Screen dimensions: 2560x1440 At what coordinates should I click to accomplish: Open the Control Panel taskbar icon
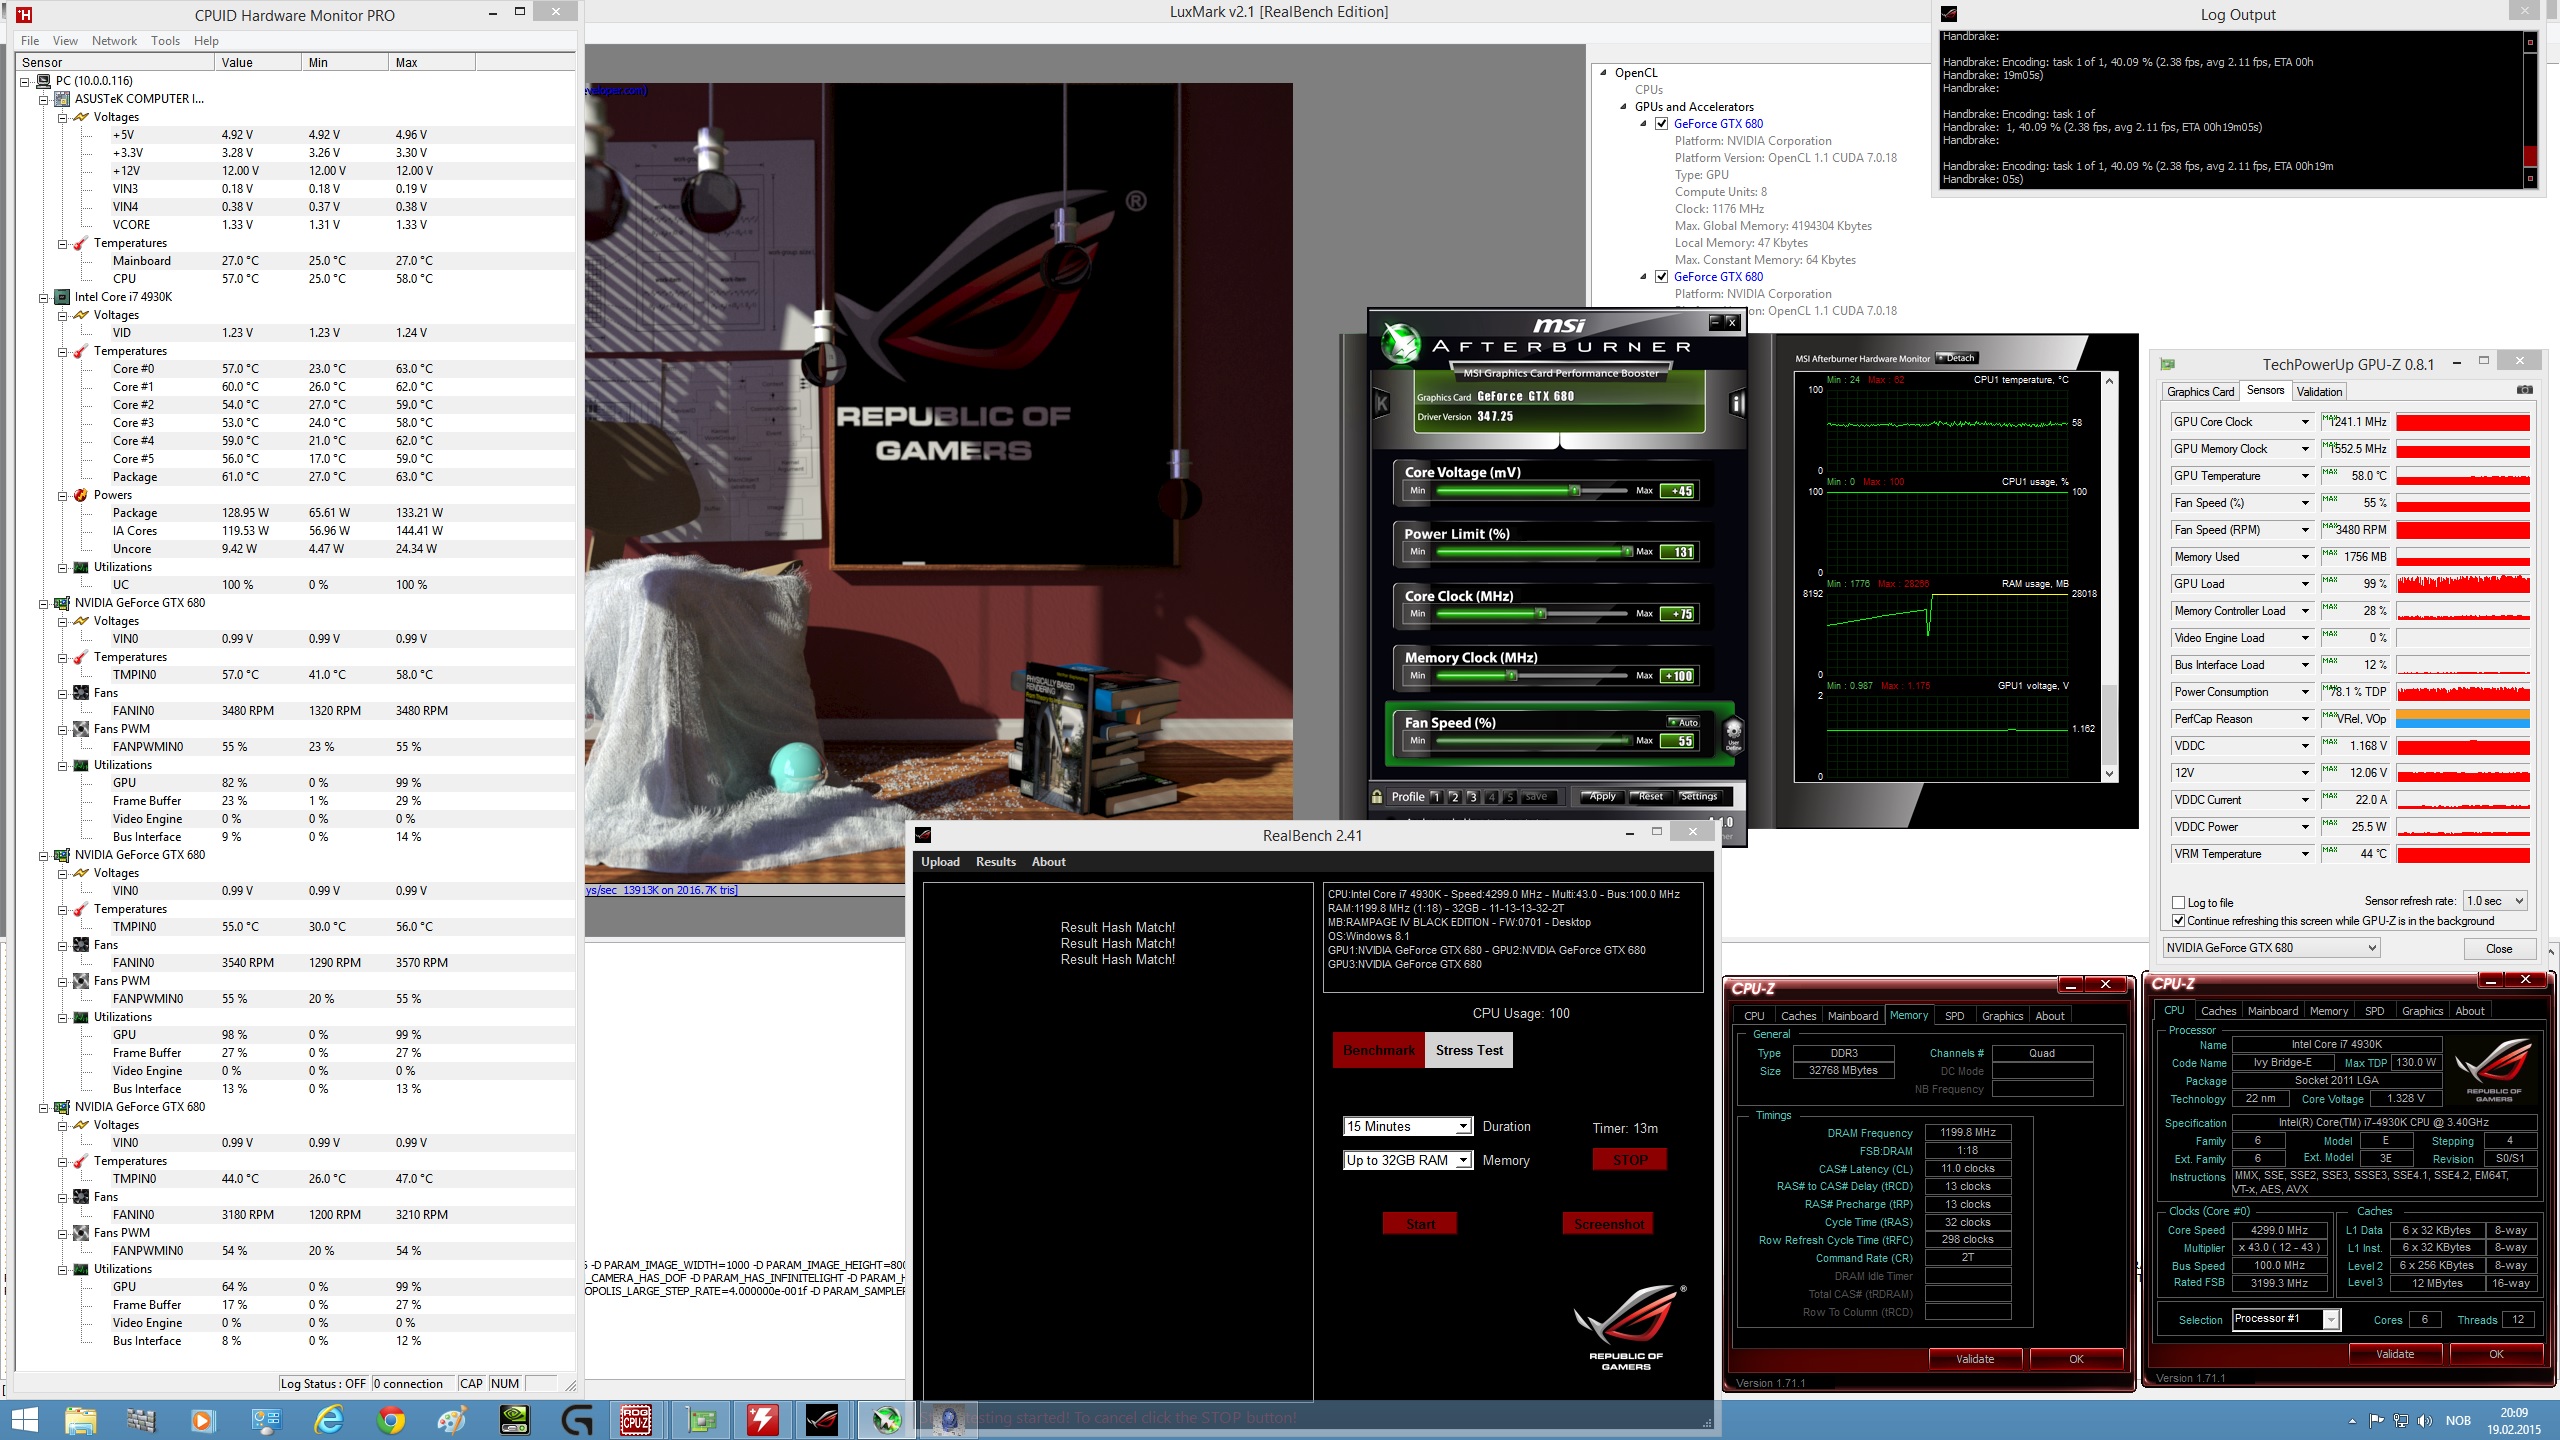[x=266, y=1420]
